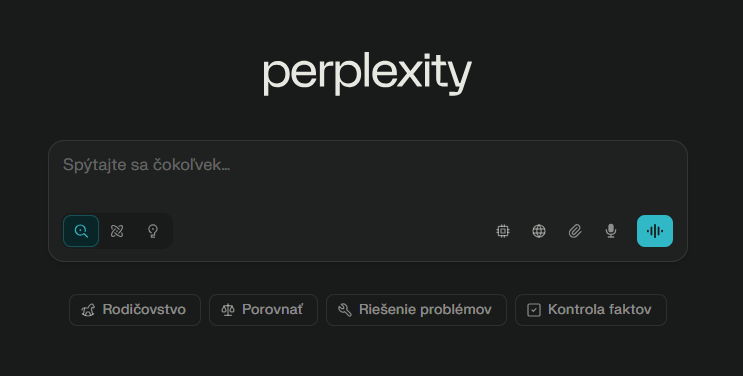
Task: Choose the Rodičovstvo suggestion chip
Action: point(135,310)
